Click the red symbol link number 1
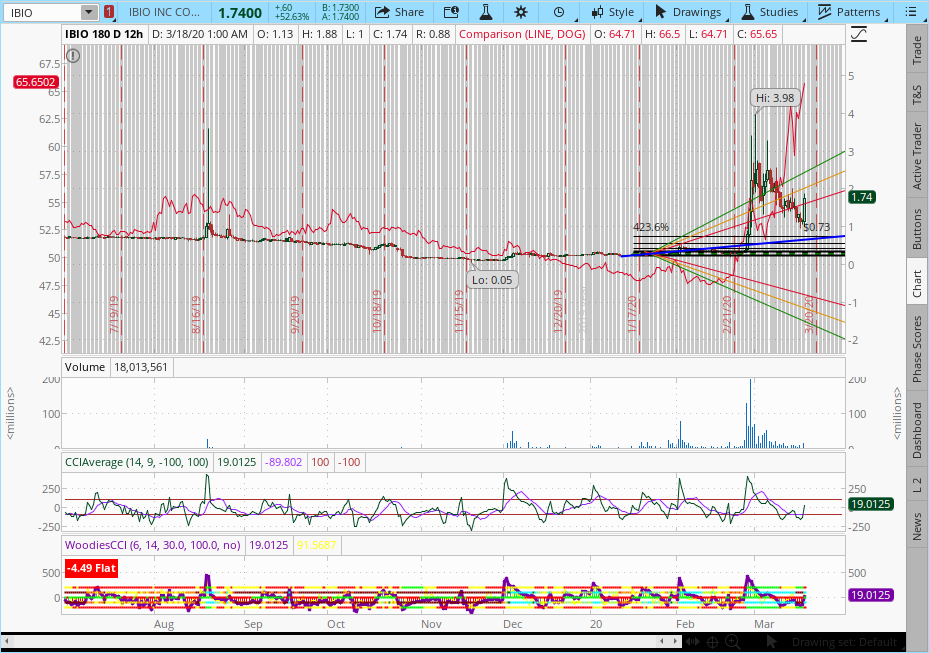Image resolution: width=929 pixels, height=653 pixels. point(109,12)
